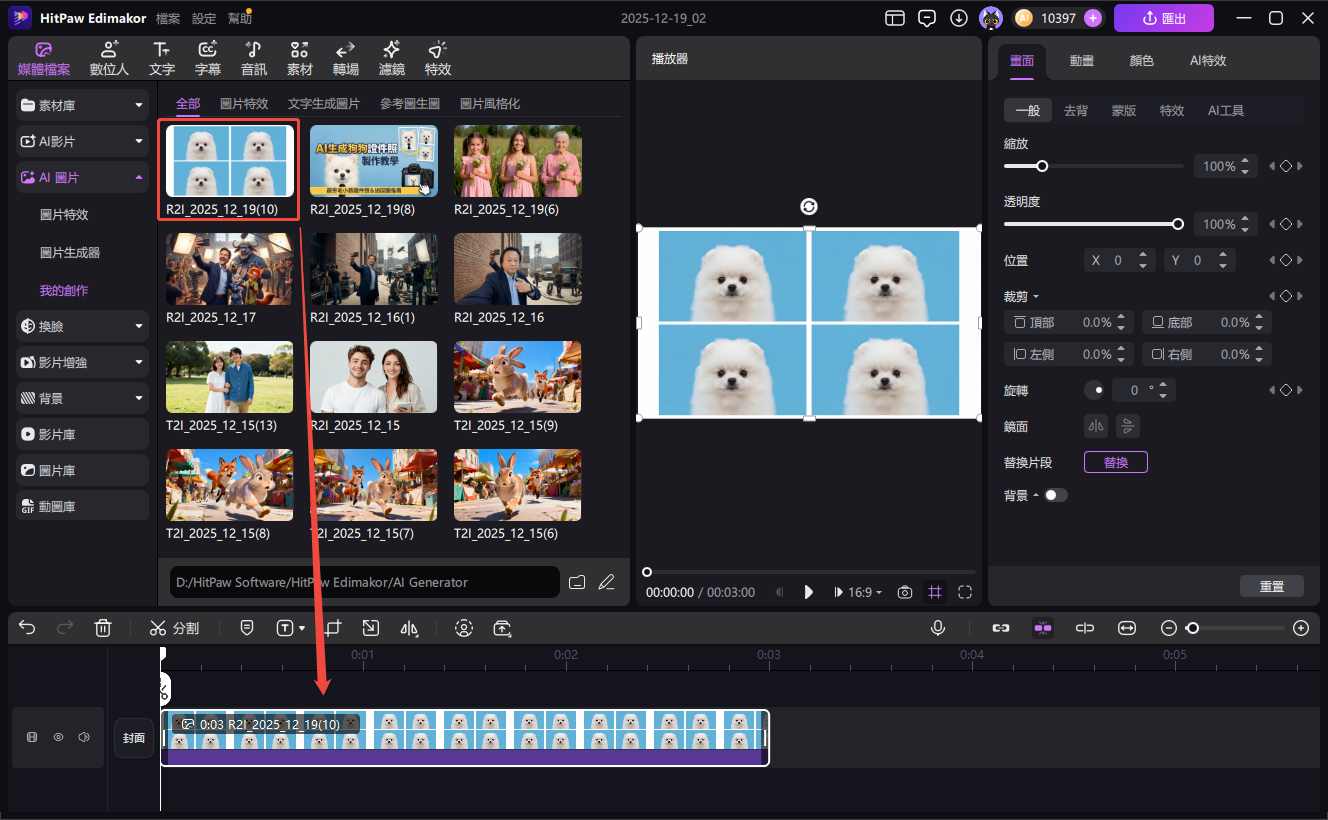
Task: Click the 透明度 opacity slider handle
Action: point(1177,224)
